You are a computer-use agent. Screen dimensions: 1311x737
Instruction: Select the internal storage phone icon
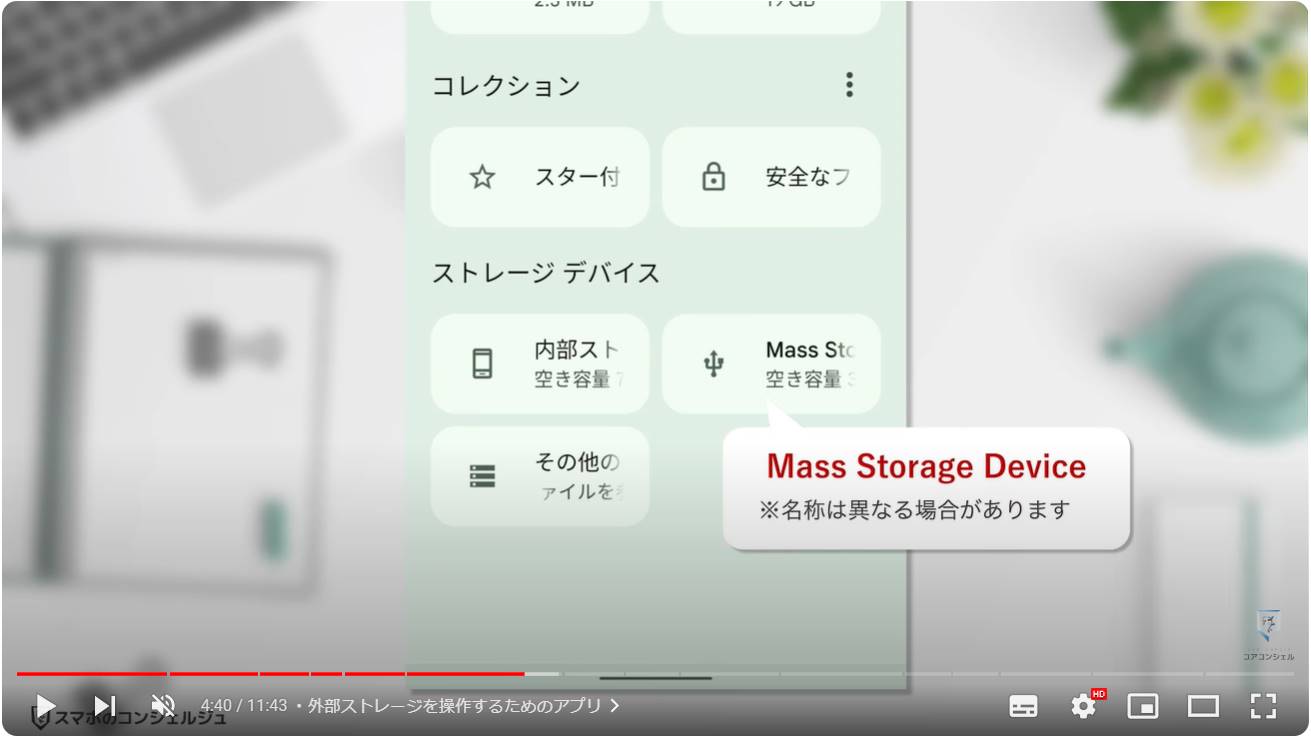click(x=483, y=364)
